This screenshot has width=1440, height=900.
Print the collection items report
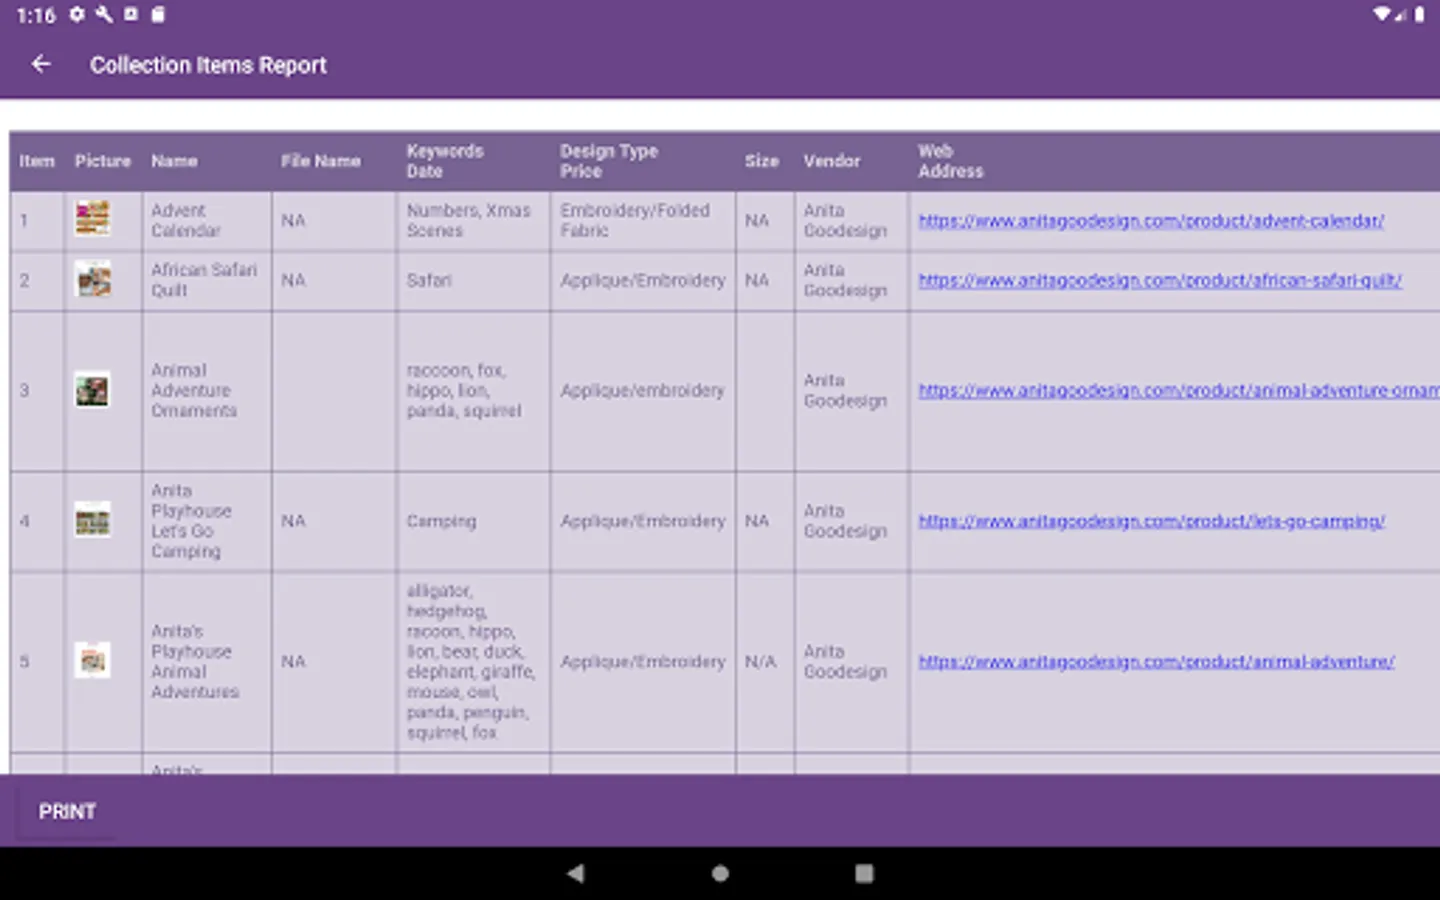tap(67, 812)
